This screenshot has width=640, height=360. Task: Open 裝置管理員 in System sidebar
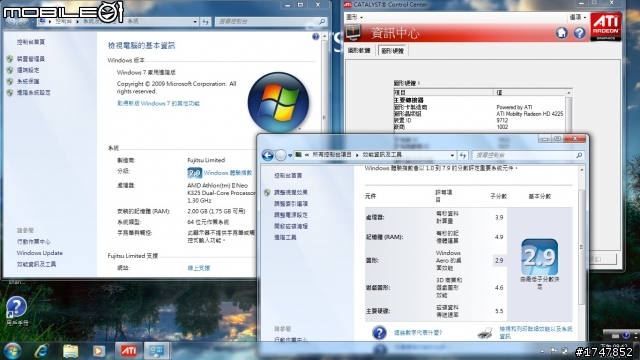[31, 59]
